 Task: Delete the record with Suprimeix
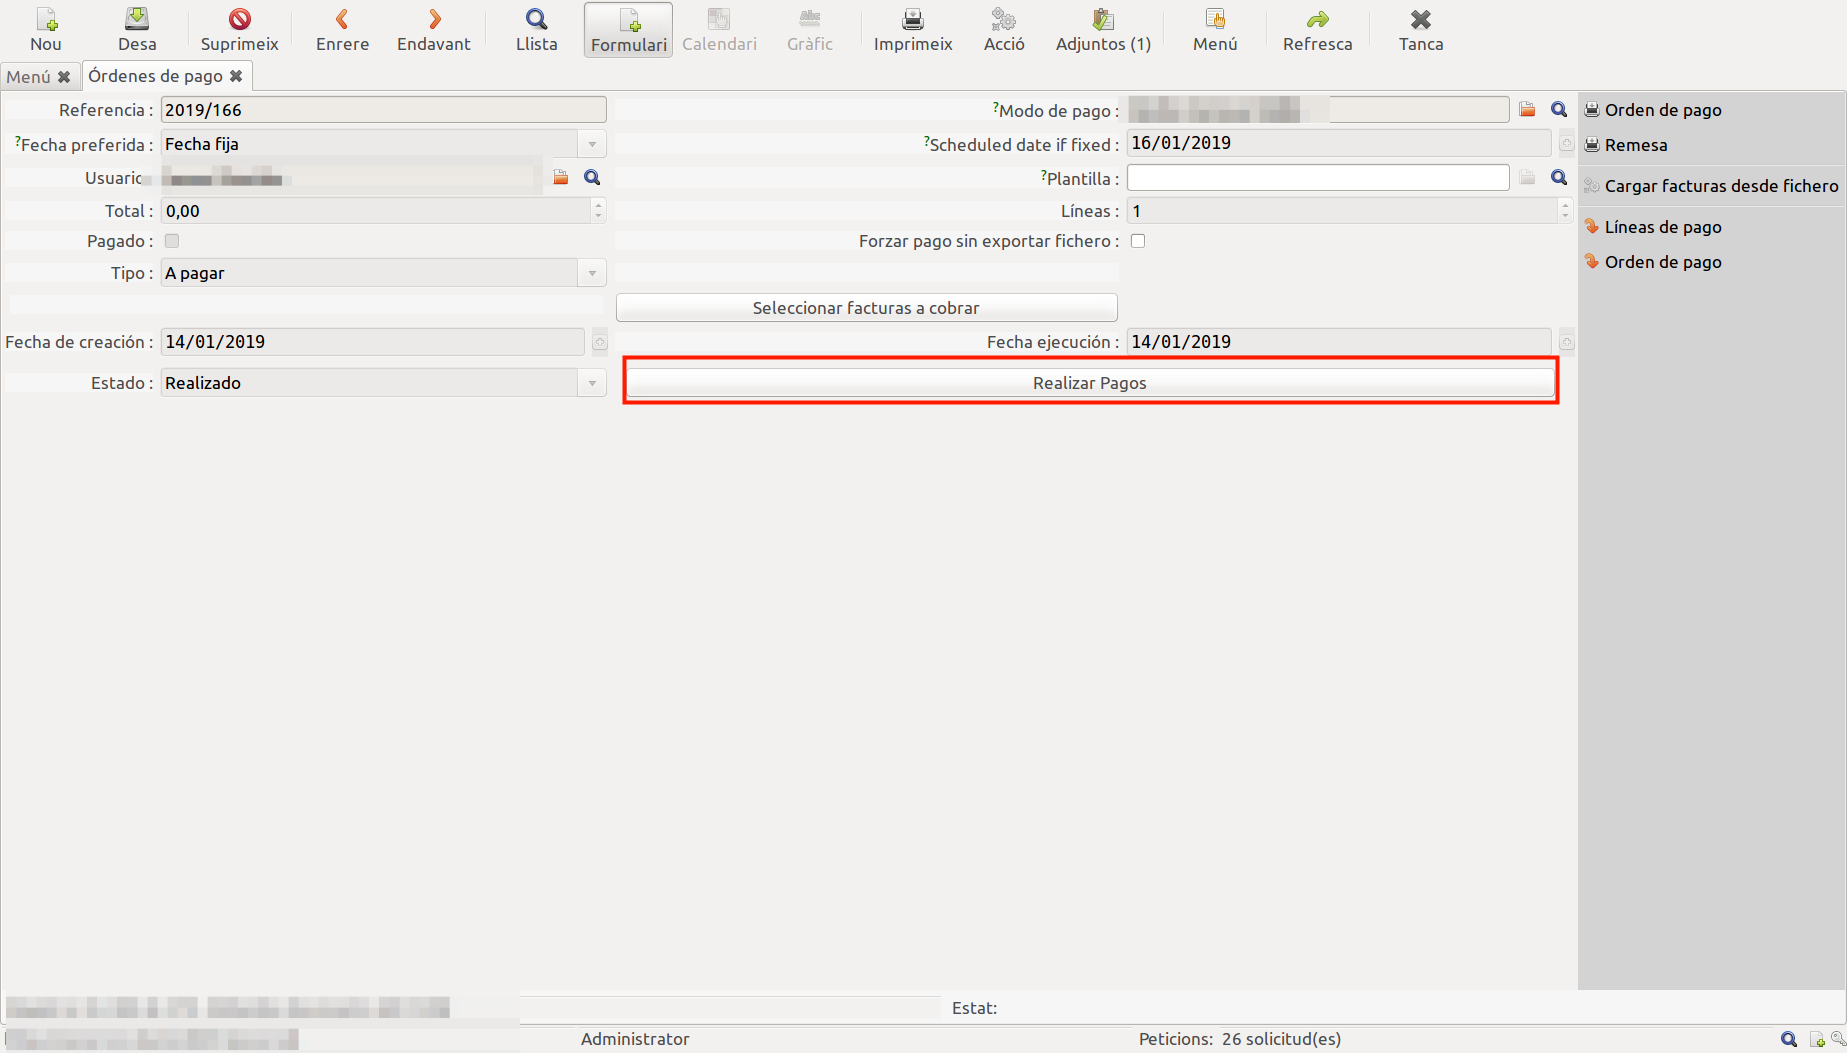pyautogui.click(x=240, y=30)
